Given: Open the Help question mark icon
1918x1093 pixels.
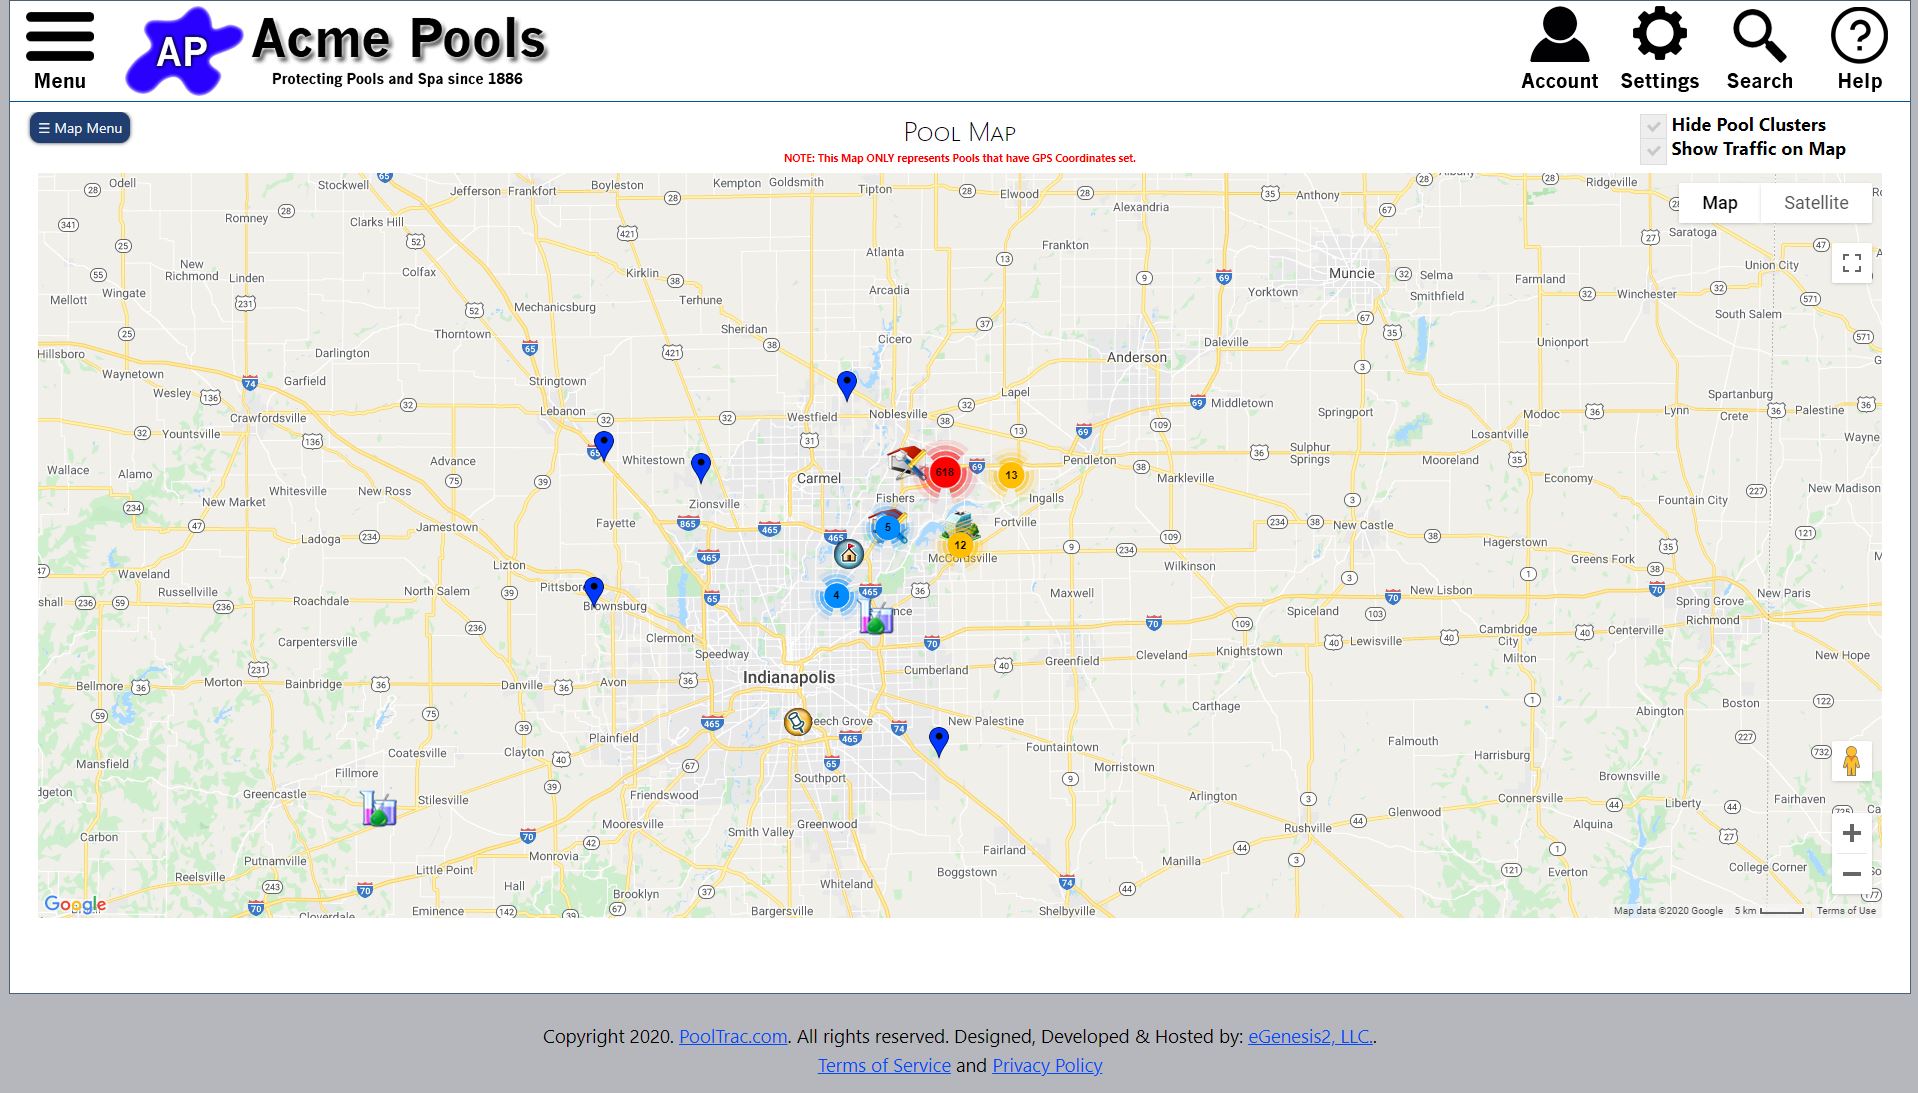Looking at the screenshot, I should tap(1859, 51).
